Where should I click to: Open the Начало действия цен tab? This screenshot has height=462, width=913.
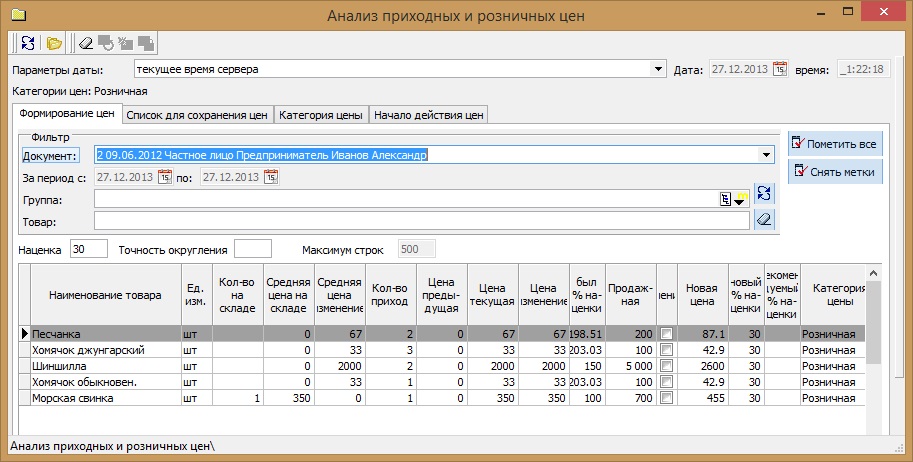pos(429,115)
